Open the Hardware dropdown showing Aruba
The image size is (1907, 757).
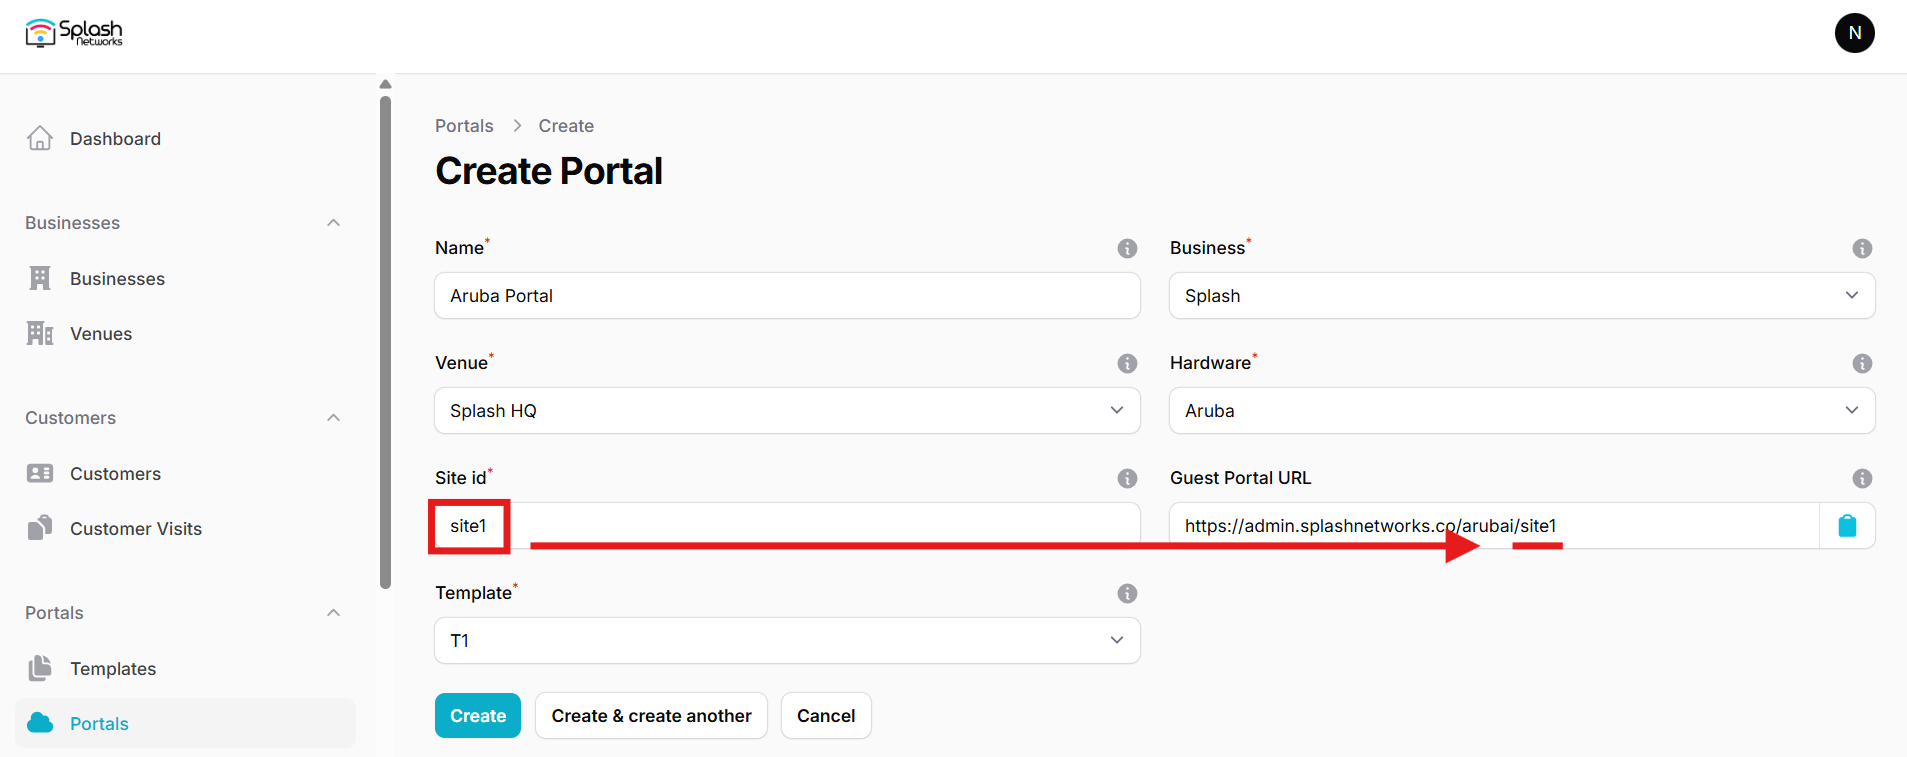1522,410
